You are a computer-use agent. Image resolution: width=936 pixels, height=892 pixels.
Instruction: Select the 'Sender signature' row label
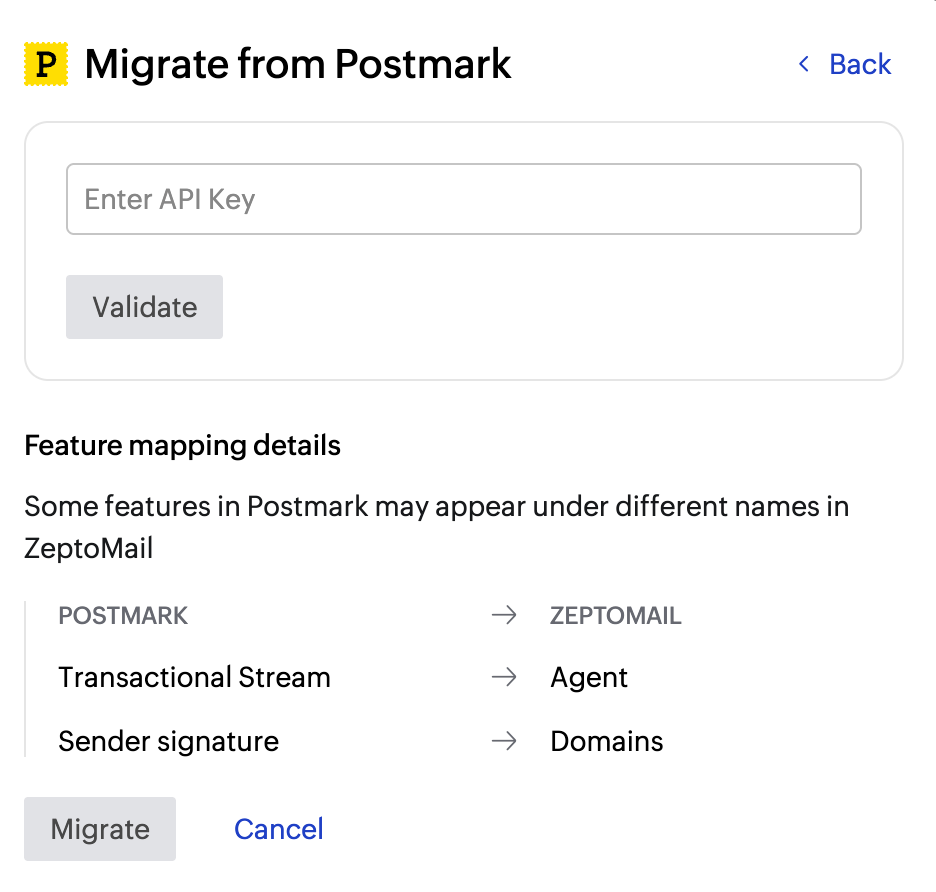click(x=169, y=742)
